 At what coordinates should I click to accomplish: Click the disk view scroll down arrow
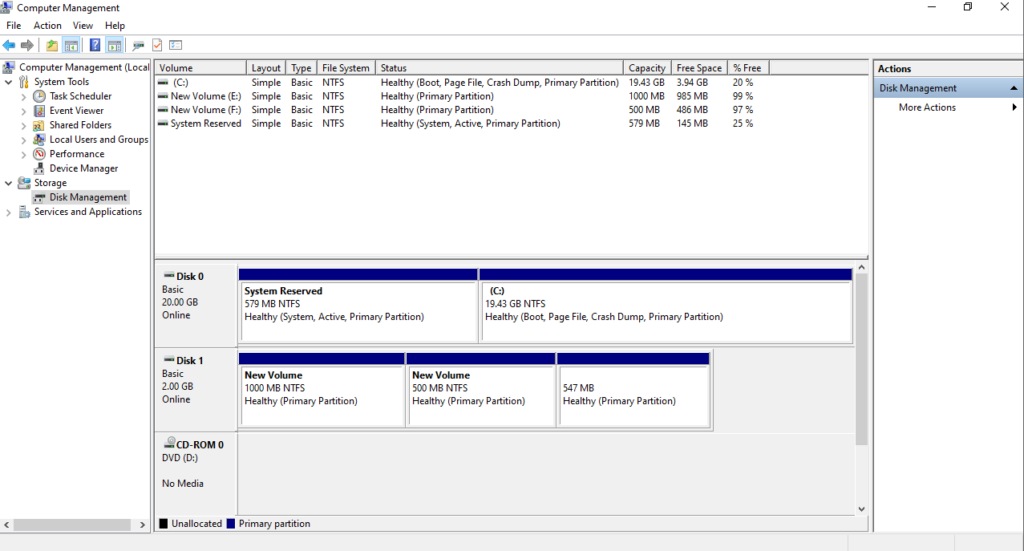pos(861,509)
